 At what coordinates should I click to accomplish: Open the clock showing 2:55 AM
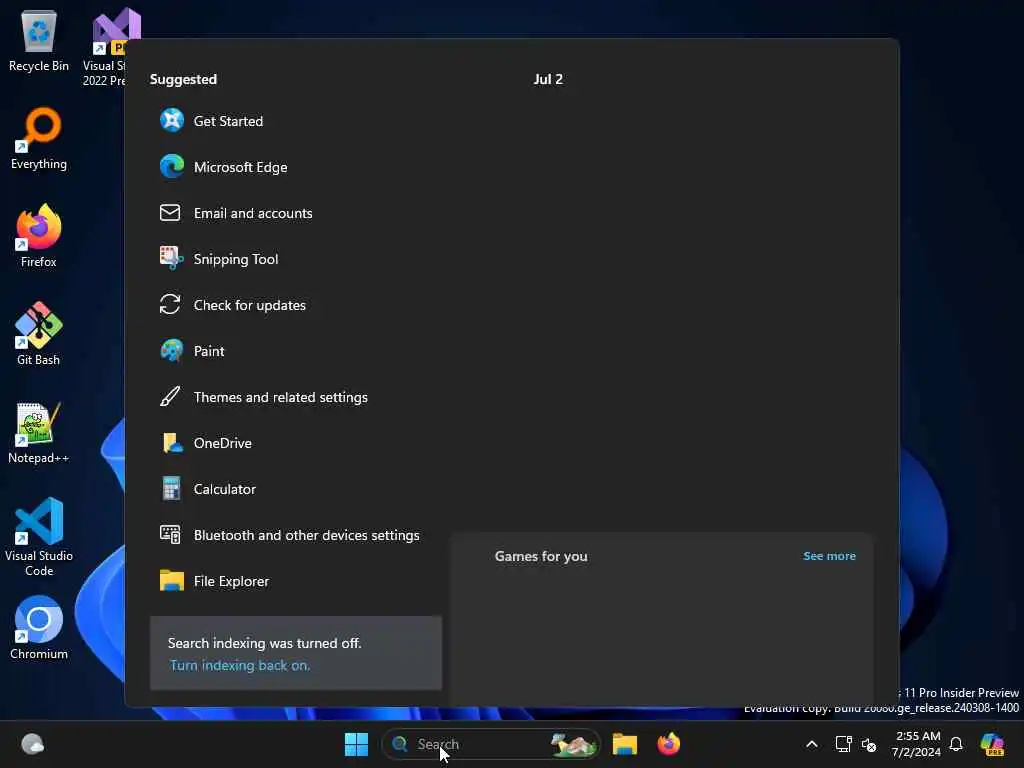pos(917,744)
